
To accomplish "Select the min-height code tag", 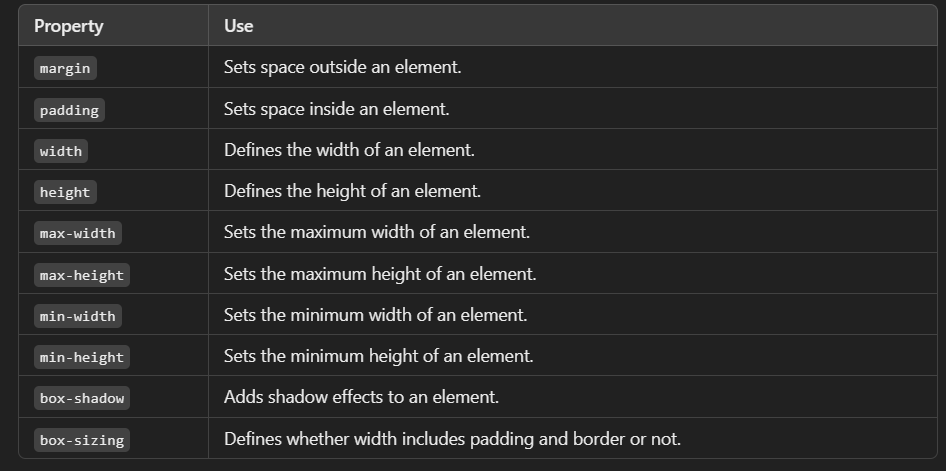I will 82,358.
